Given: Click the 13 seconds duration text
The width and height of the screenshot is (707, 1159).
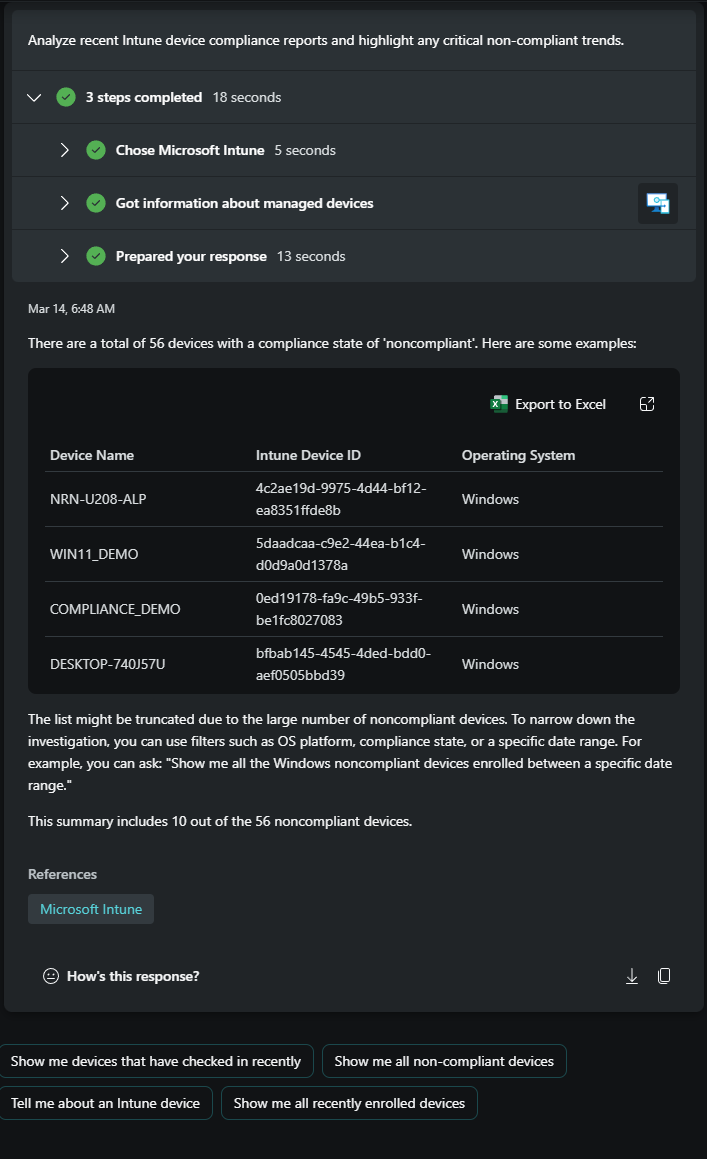Looking at the screenshot, I should pyautogui.click(x=311, y=256).
